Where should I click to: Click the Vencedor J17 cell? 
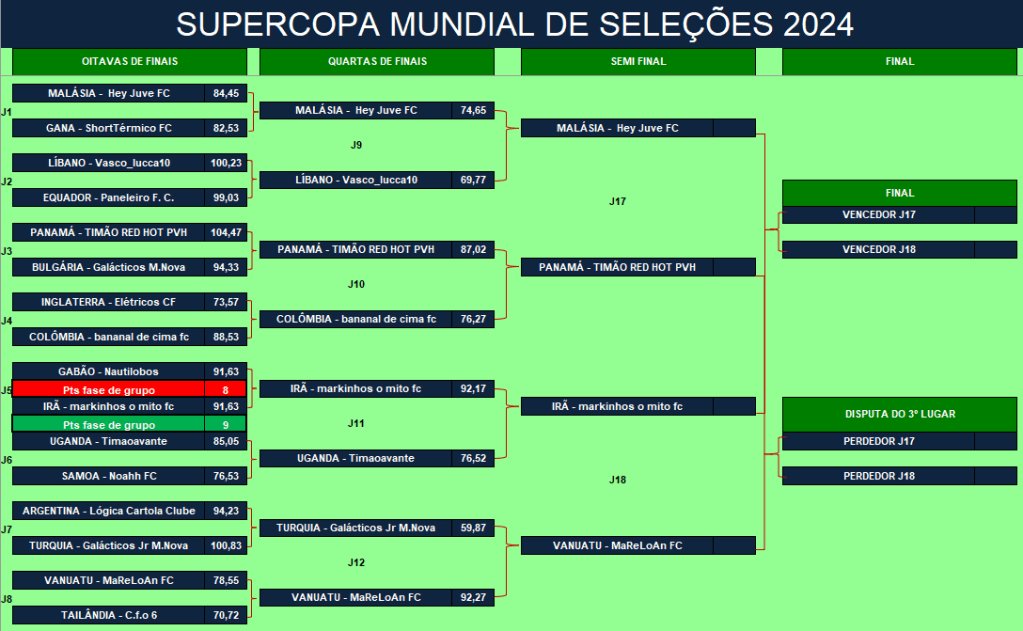(878, 215)
